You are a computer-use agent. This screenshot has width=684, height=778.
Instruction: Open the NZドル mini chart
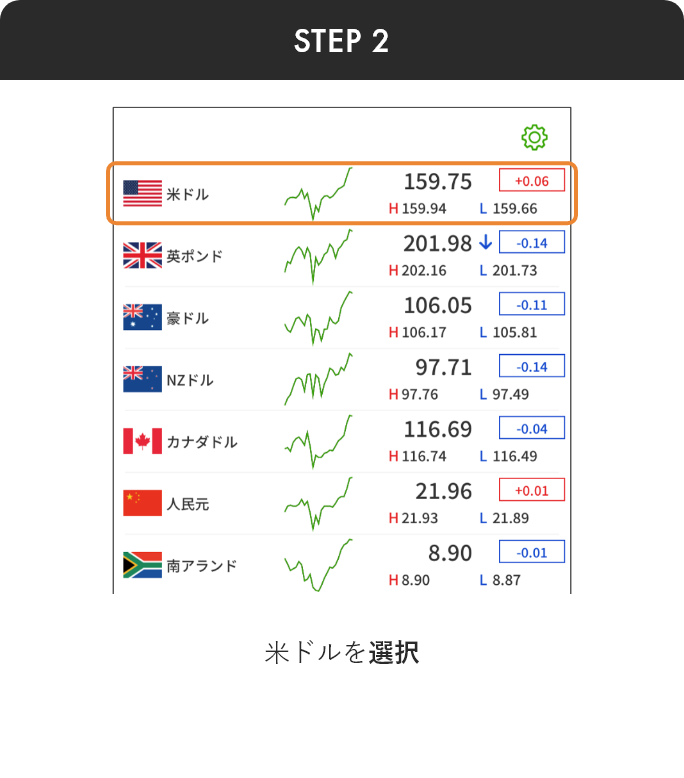pos(318,379)
